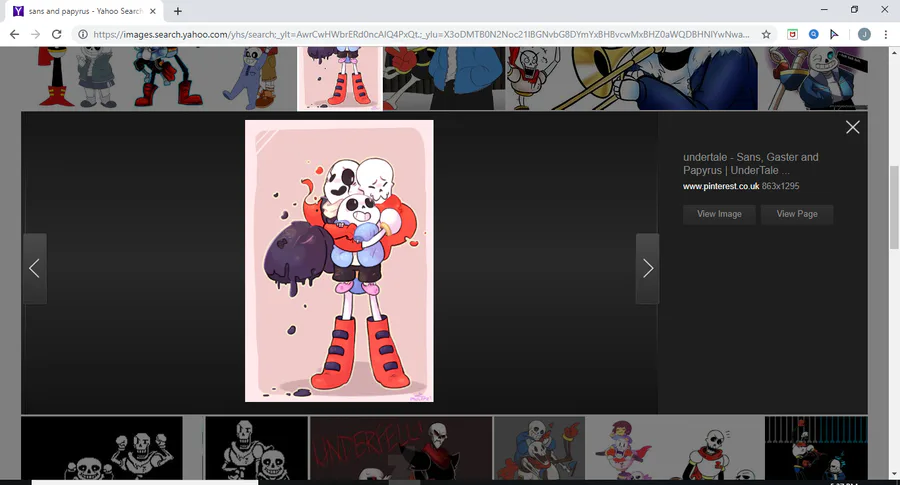This screenshot has width=900, height=485.
Task: Click the View Page button
Action: coord(797,214)
